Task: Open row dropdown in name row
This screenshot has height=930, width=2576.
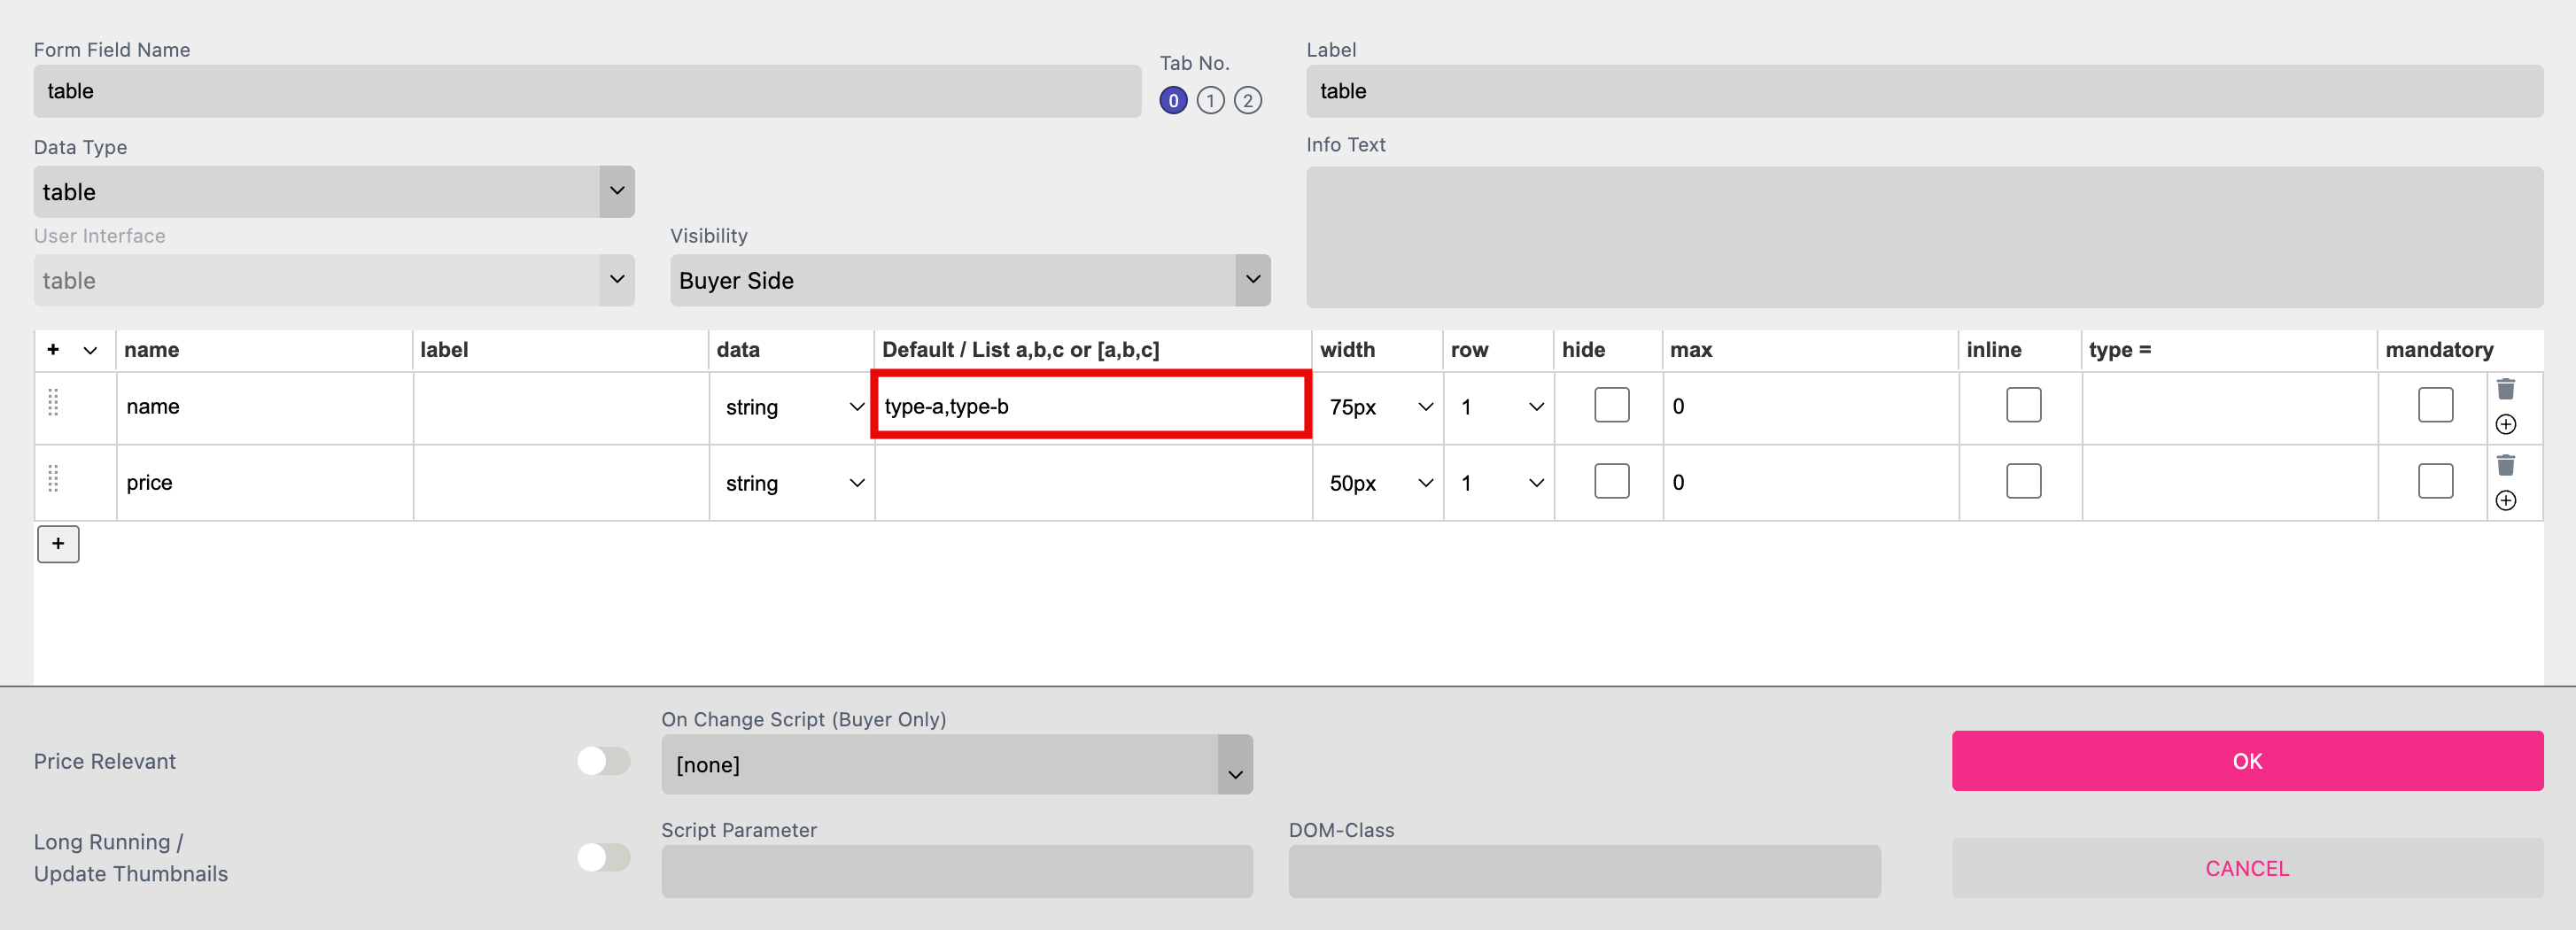Action: (1500, 407)
